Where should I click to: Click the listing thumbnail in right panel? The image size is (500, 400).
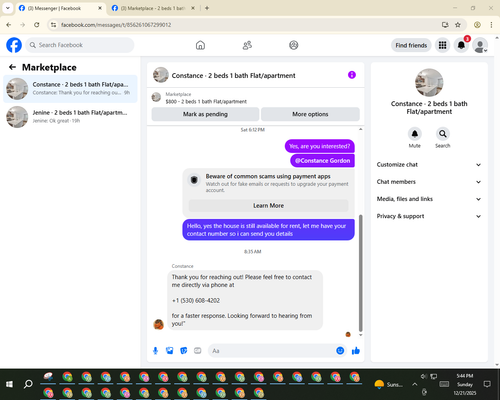click(x=429, y=83)
